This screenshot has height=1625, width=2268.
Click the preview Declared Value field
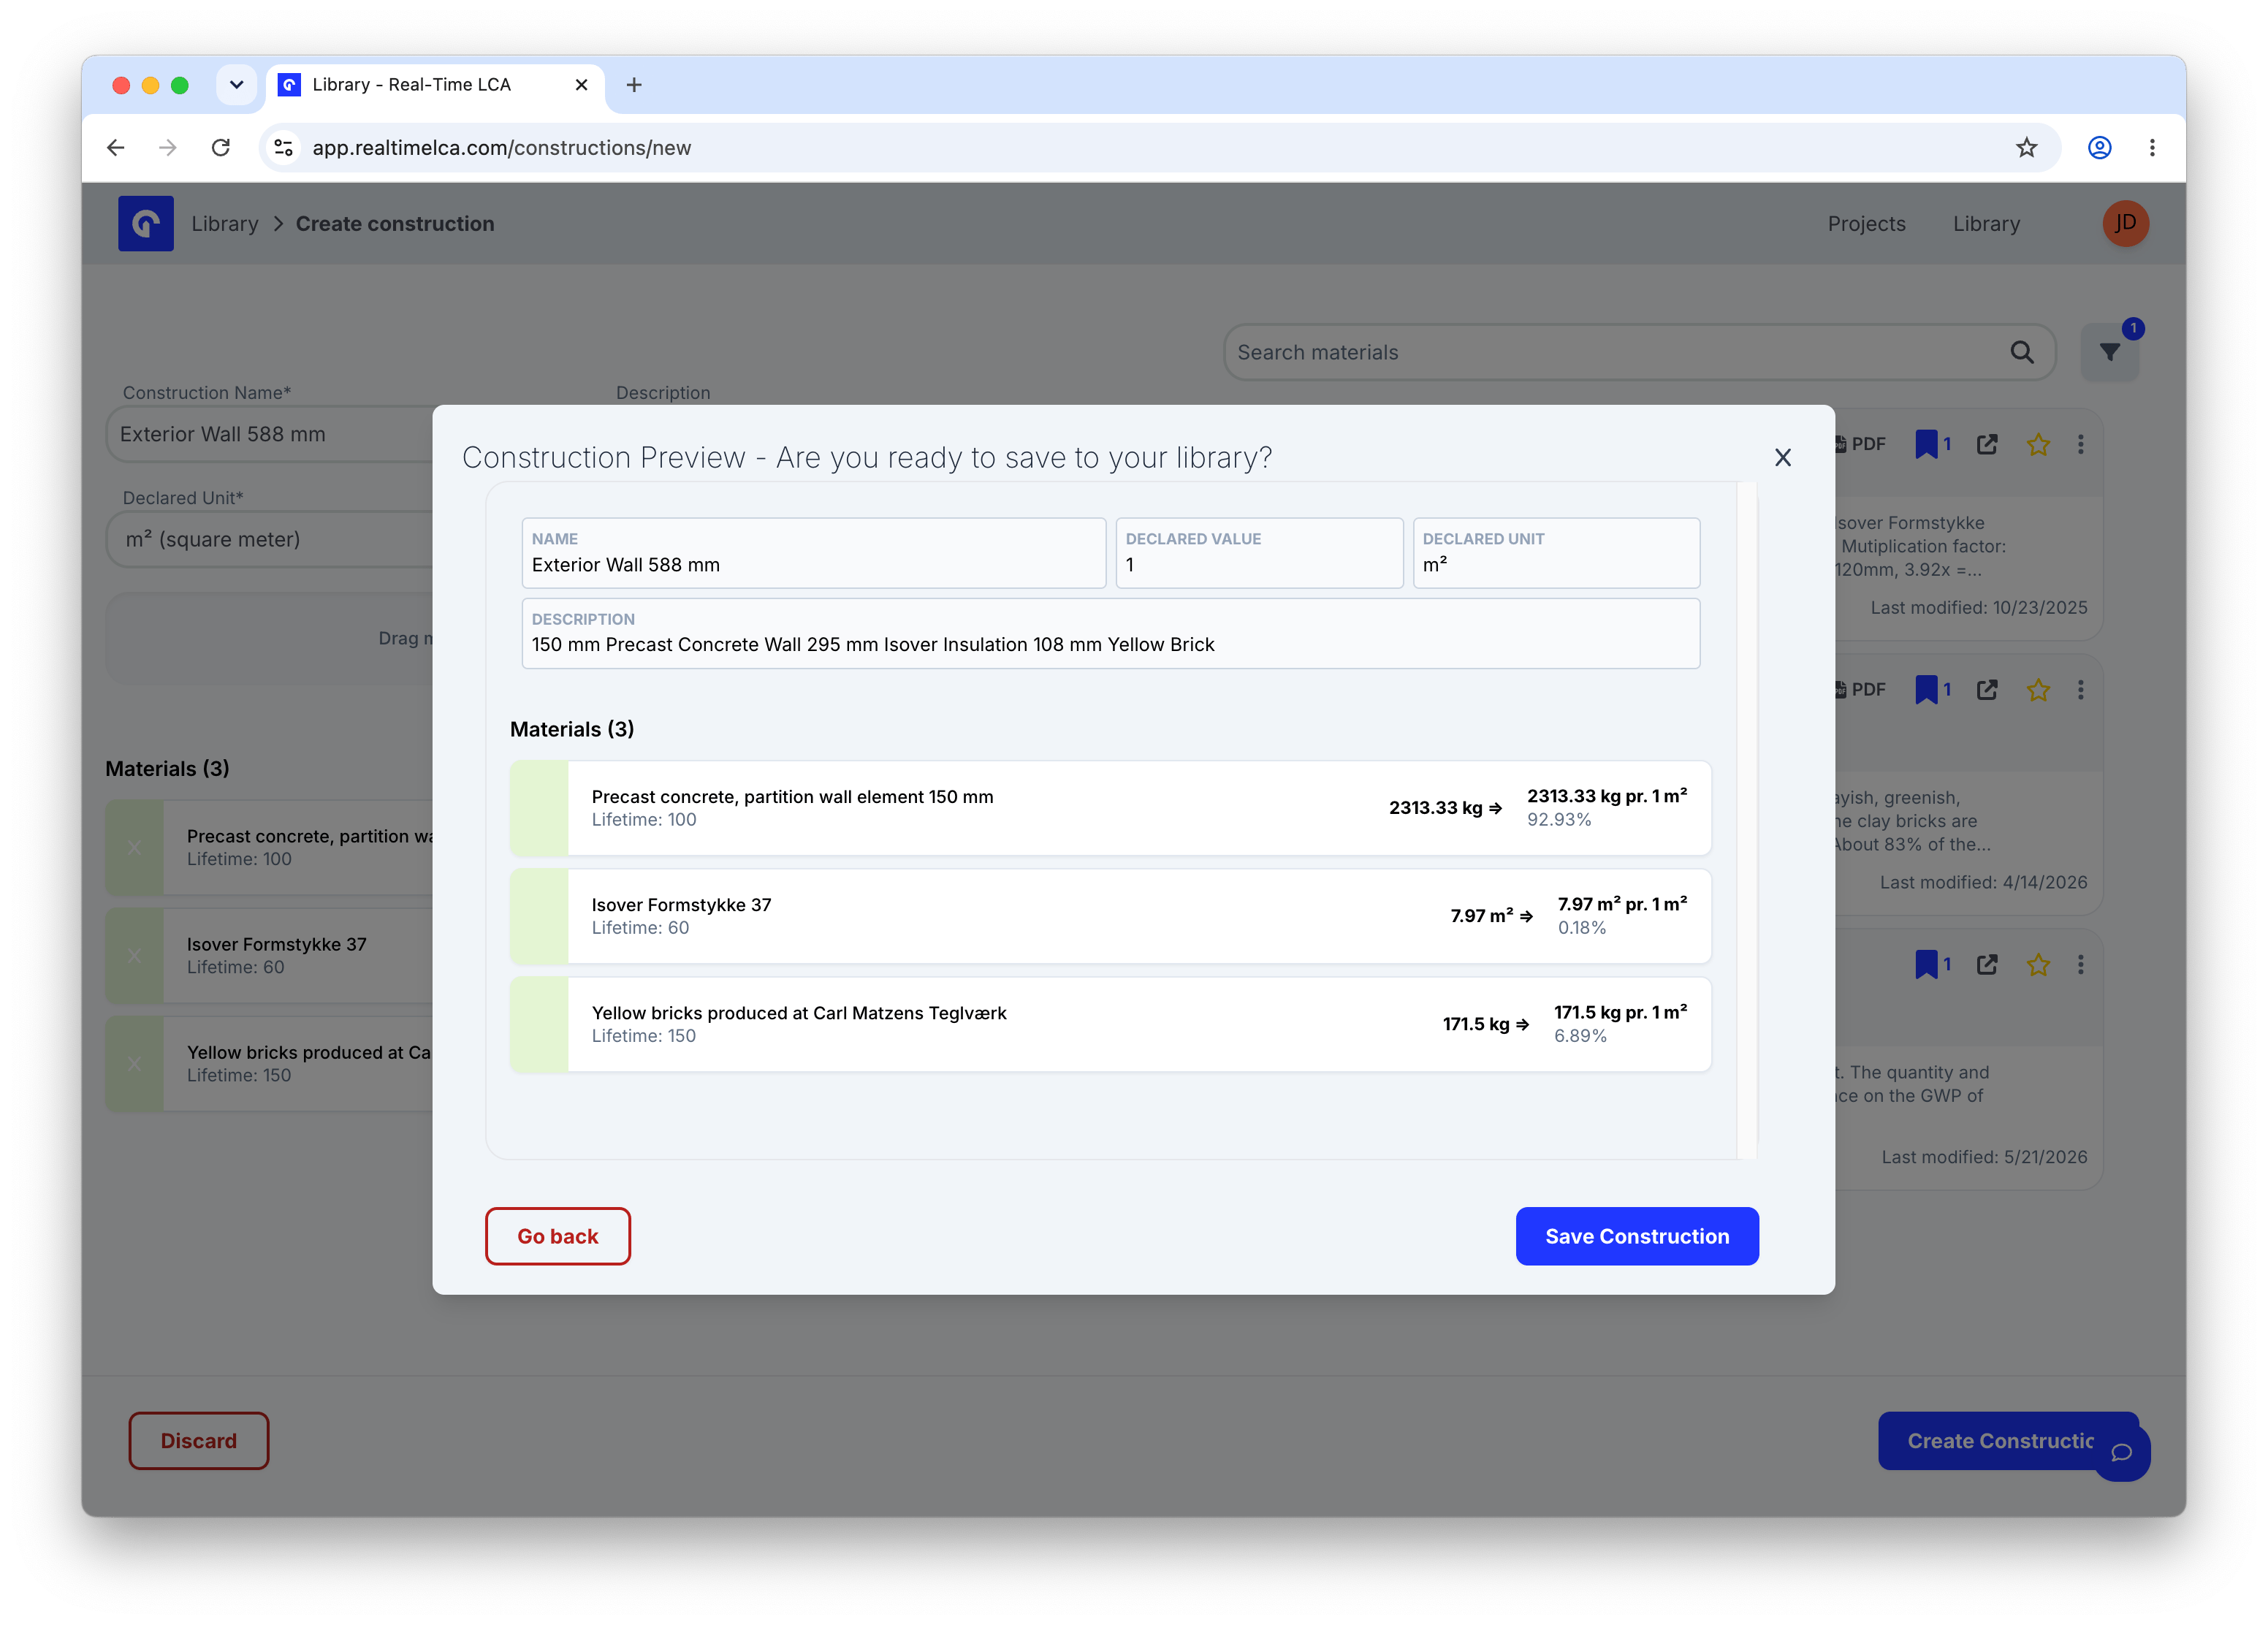[1259, 553]
